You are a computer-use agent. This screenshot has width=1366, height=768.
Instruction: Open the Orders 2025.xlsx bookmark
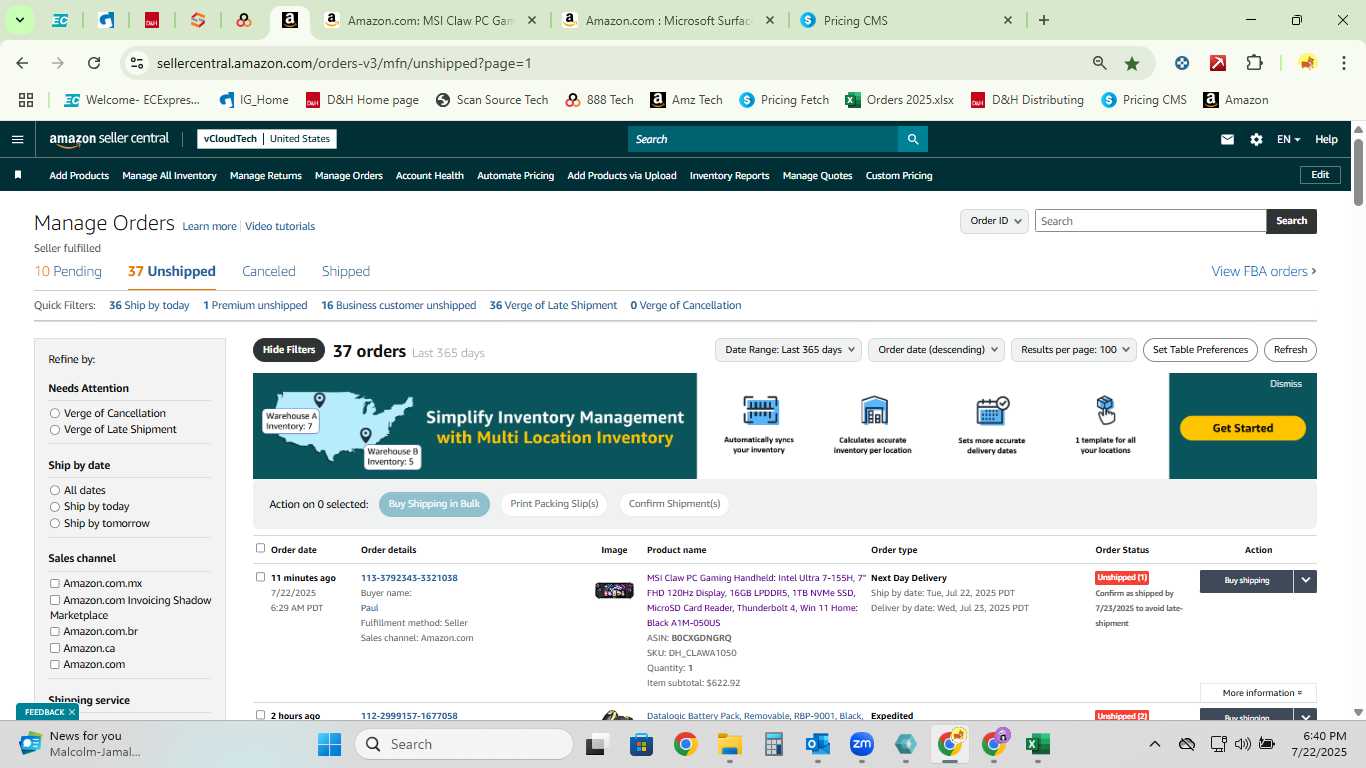click(x=899, y=100)
